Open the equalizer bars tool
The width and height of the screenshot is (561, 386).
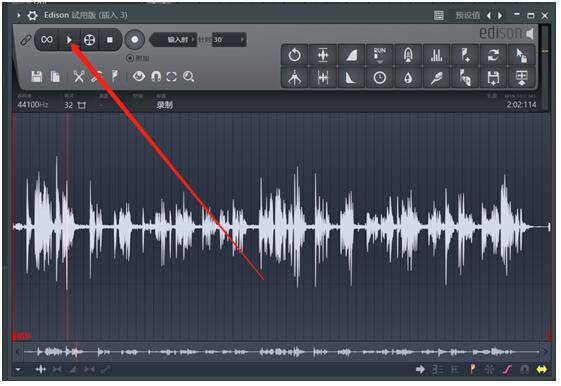coord(436,55)
